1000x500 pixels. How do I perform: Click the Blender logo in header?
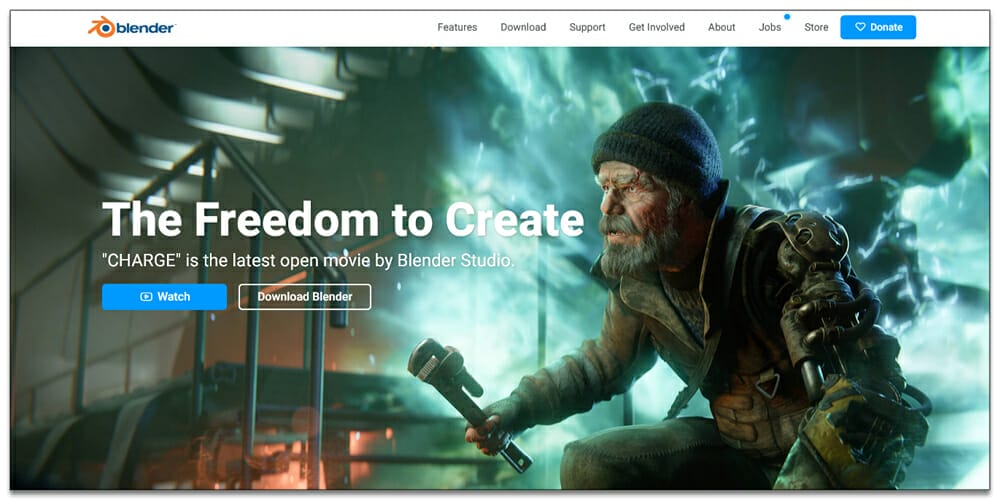(x=132, y=27)
